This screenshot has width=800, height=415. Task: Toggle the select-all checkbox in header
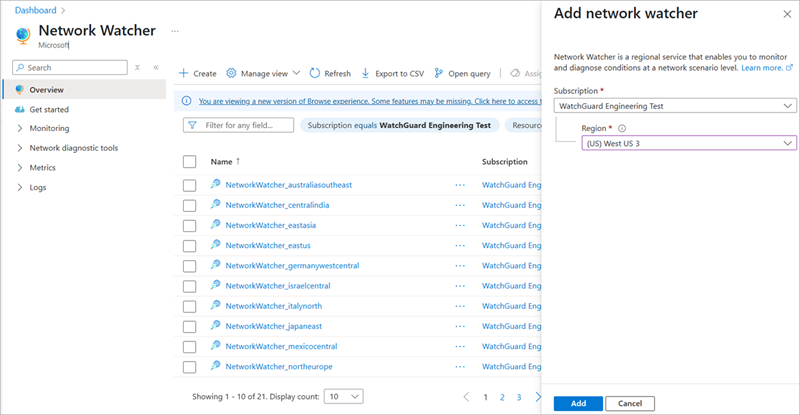tap(189, 162)
